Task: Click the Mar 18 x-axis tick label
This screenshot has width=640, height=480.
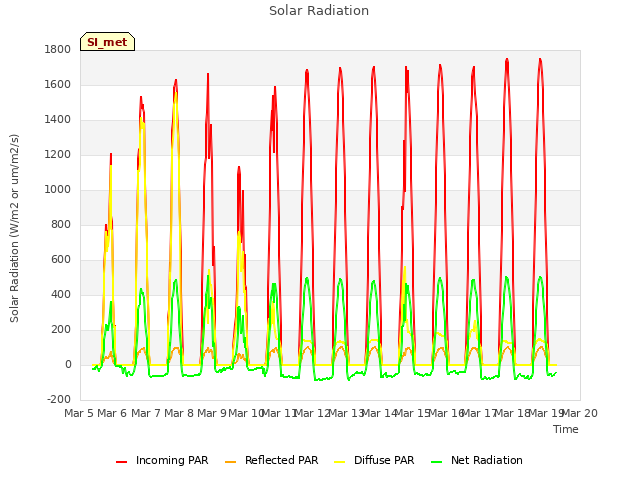Action: click(x=513, y=413)
